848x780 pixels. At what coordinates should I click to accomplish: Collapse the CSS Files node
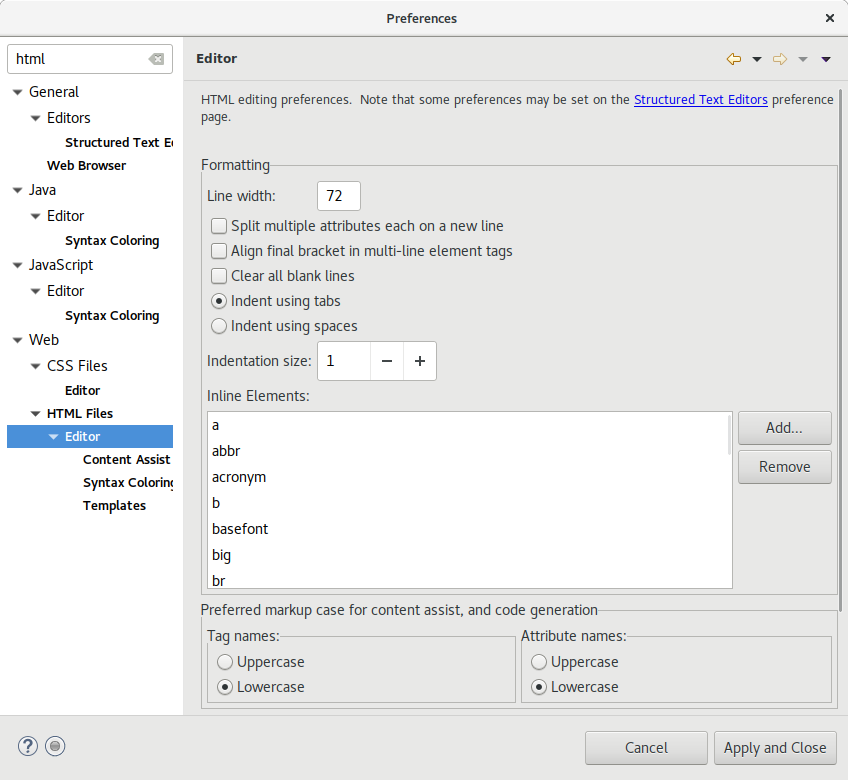36,366
